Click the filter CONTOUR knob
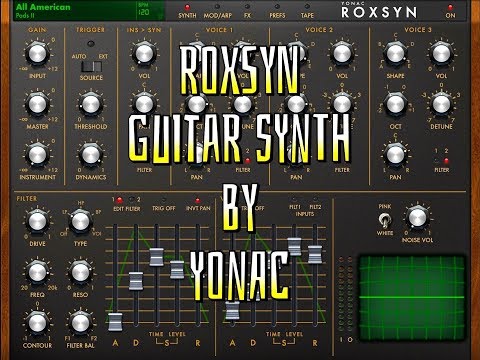The height and width of the screenshot is (360, 480). (37, 323)
